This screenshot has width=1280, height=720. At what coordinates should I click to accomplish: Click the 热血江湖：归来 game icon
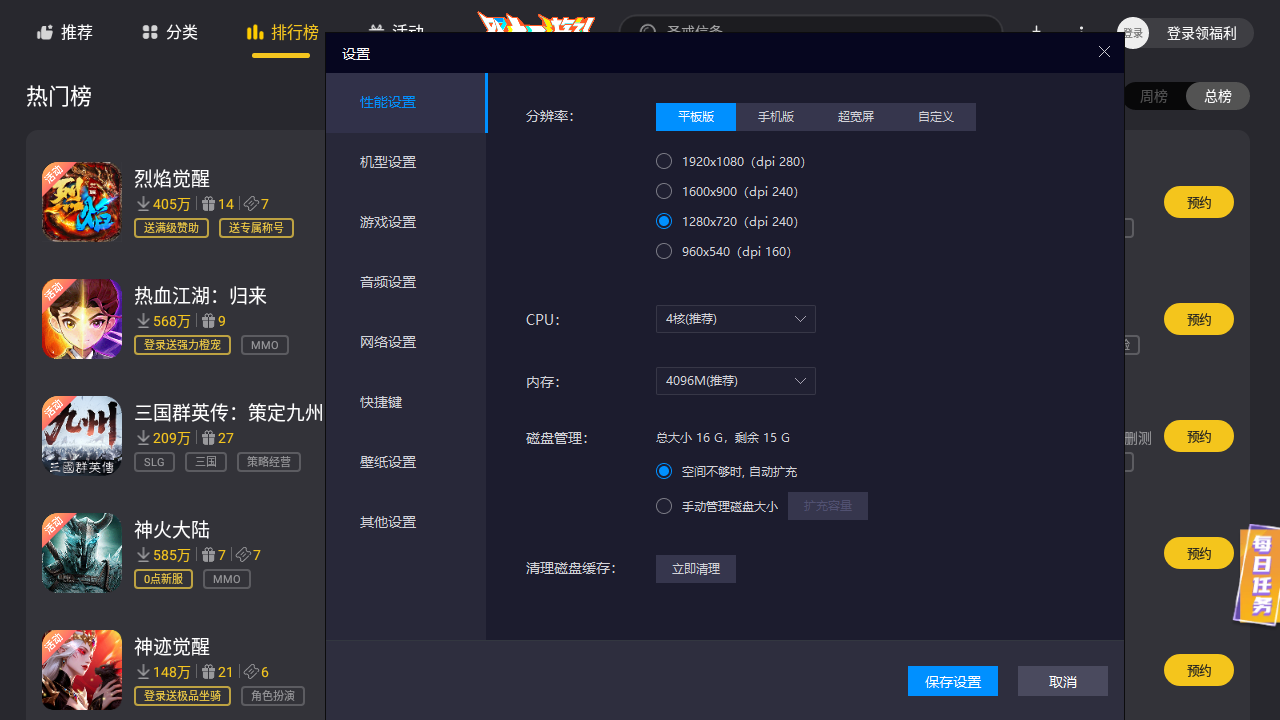pos(82,319)
